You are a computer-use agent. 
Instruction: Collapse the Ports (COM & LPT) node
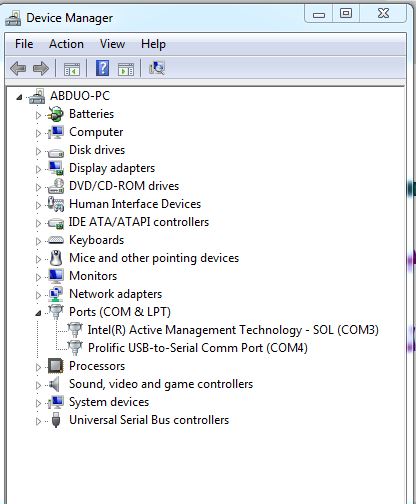click(38, 313)
